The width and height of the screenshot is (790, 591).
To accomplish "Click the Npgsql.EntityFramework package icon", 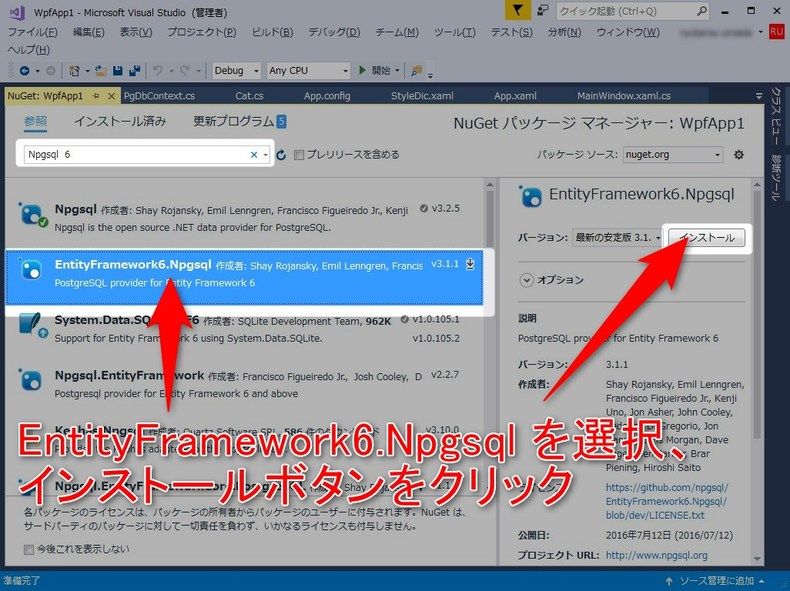I will tap(31, 380).
